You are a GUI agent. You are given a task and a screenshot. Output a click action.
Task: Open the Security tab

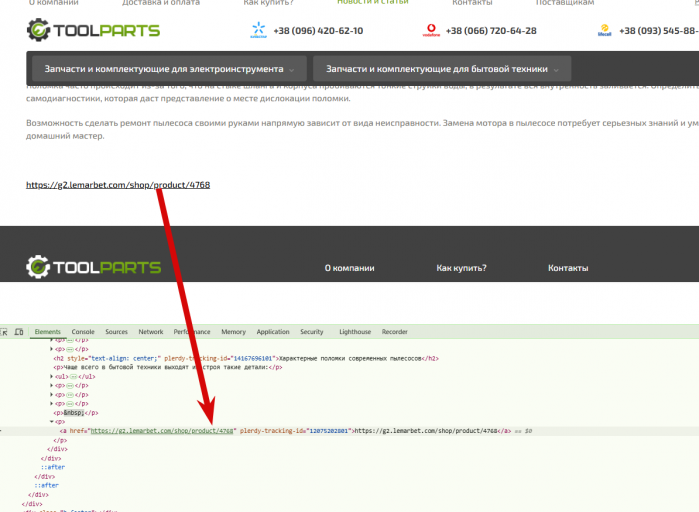pos(312,332)
